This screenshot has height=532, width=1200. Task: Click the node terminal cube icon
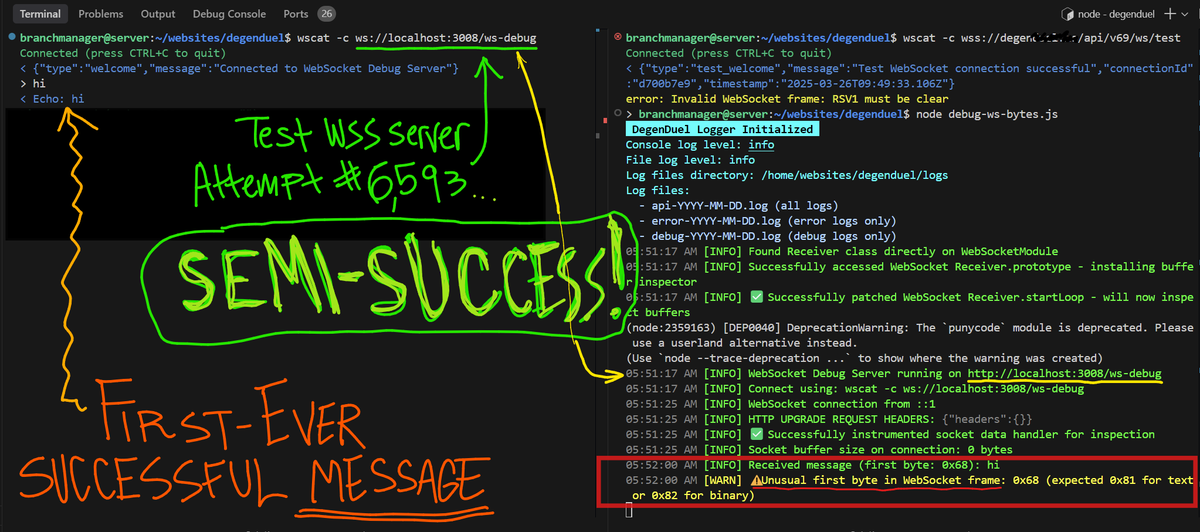pos(1068,15)
